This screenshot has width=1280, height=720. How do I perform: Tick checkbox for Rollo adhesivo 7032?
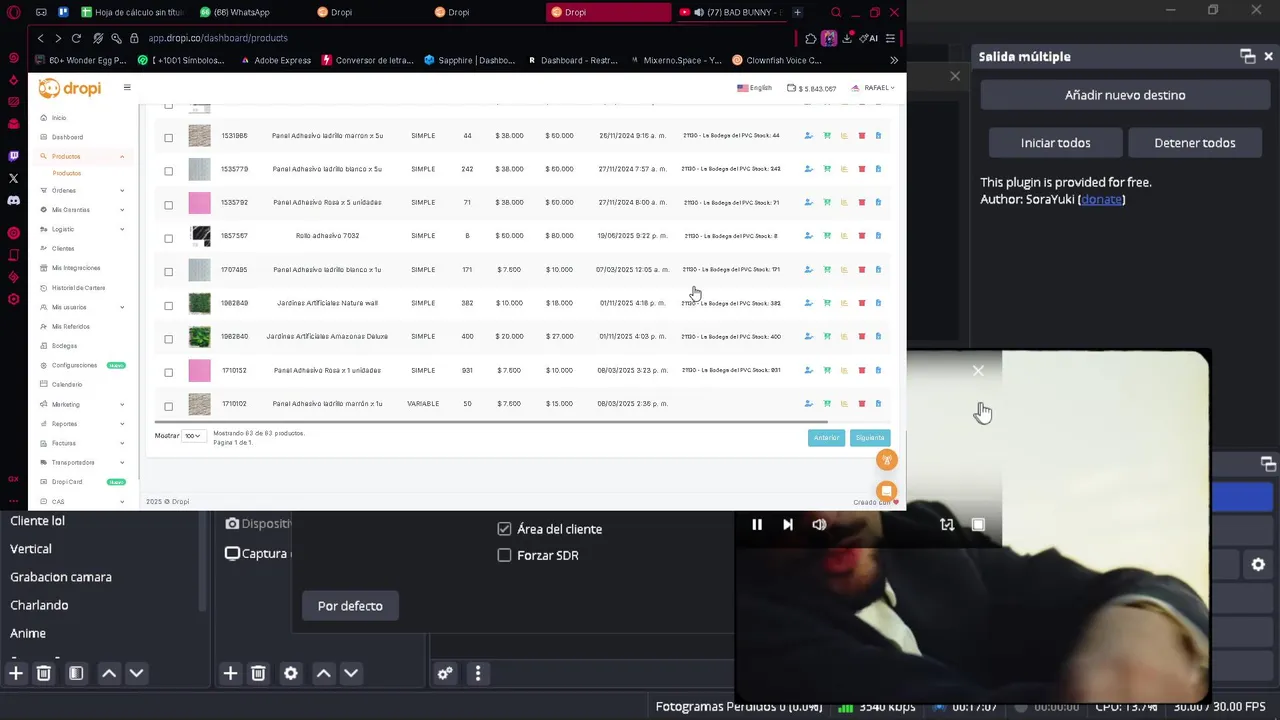168,238
